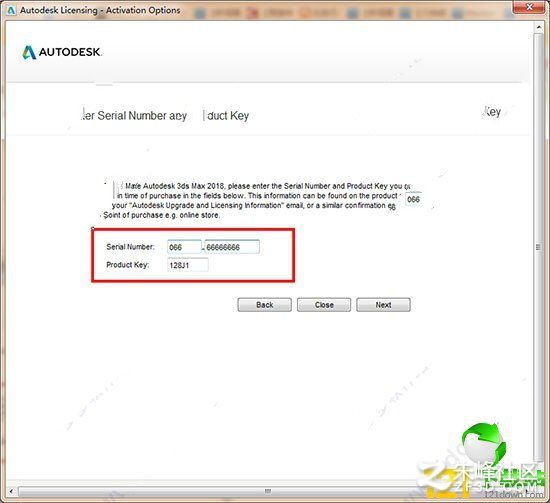Image resolution: width=550 pixels, height=503 pixels.
Task: Close the Activation Options window with X
Action: [x=530, y=7]
